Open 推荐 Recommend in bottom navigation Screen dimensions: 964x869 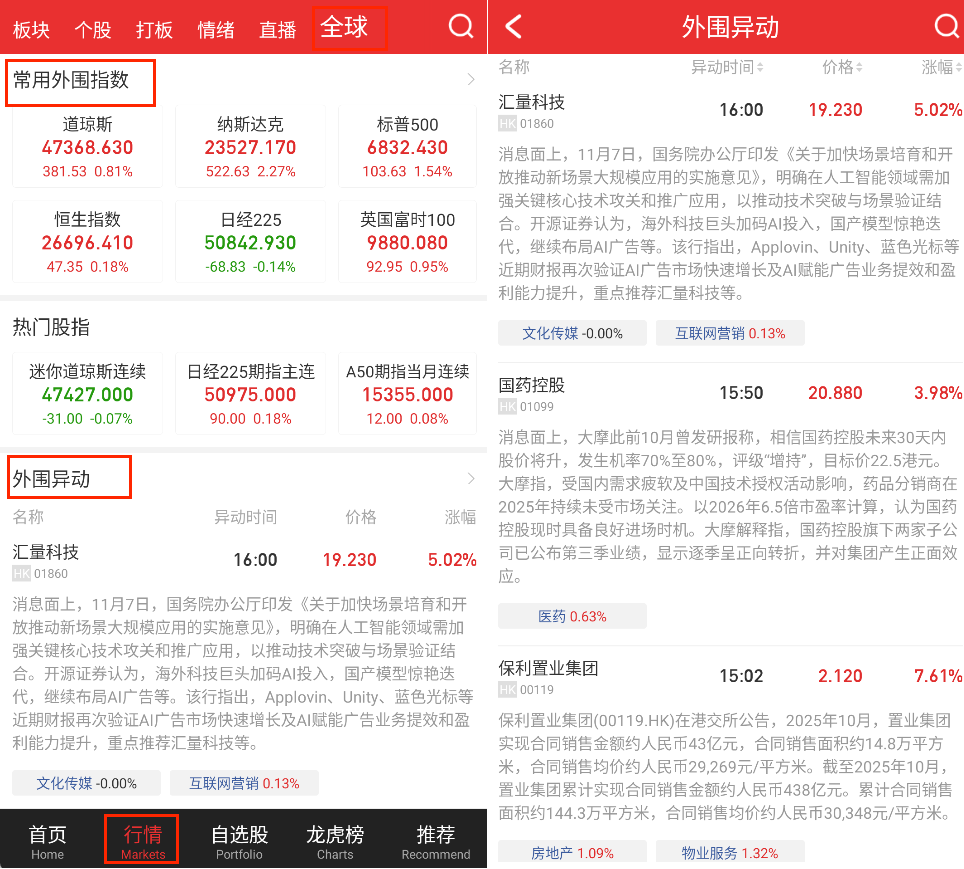(x=435, y=841)
